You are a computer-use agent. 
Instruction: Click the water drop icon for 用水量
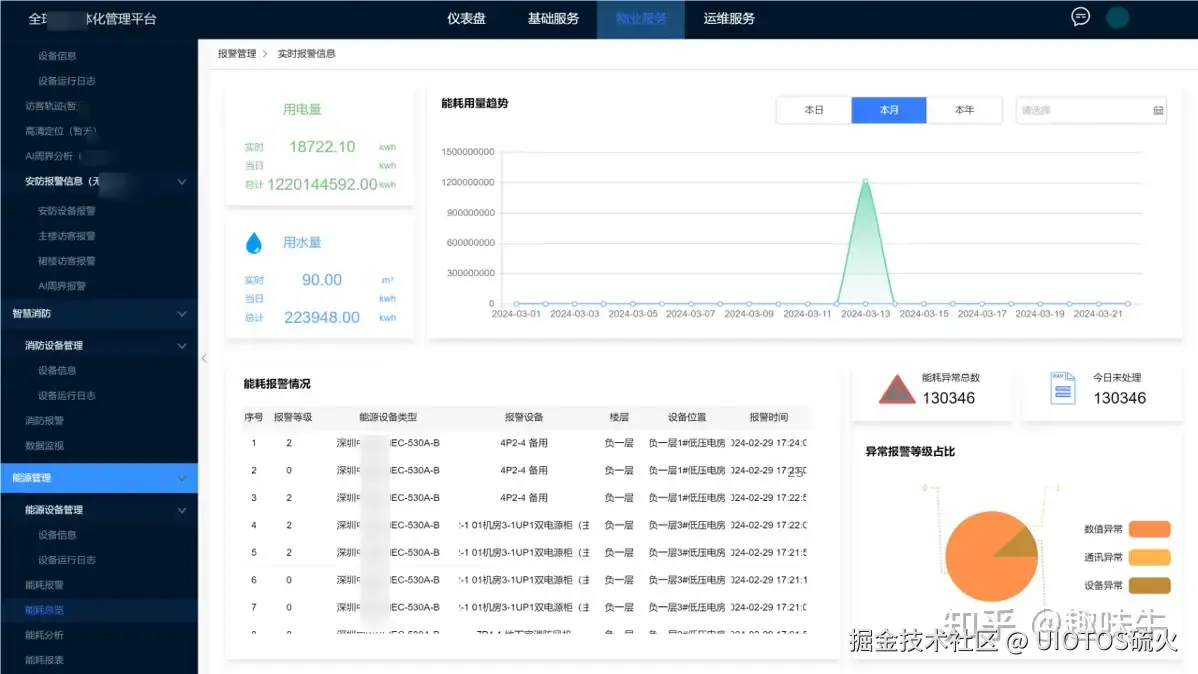(254, 242)
